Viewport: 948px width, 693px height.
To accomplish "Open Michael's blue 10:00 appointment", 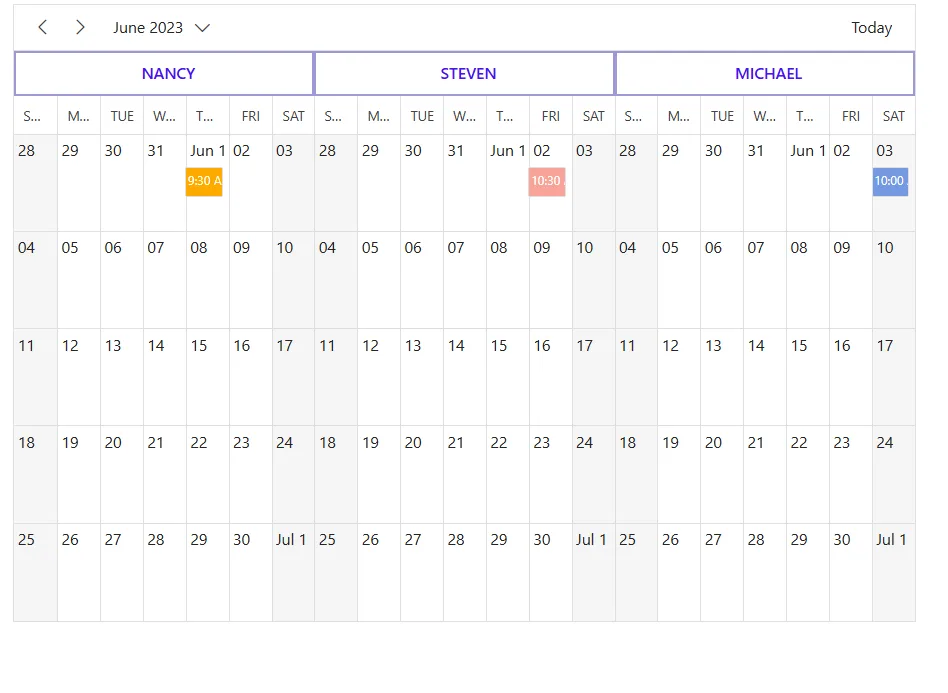I will (x=891, y=181).
